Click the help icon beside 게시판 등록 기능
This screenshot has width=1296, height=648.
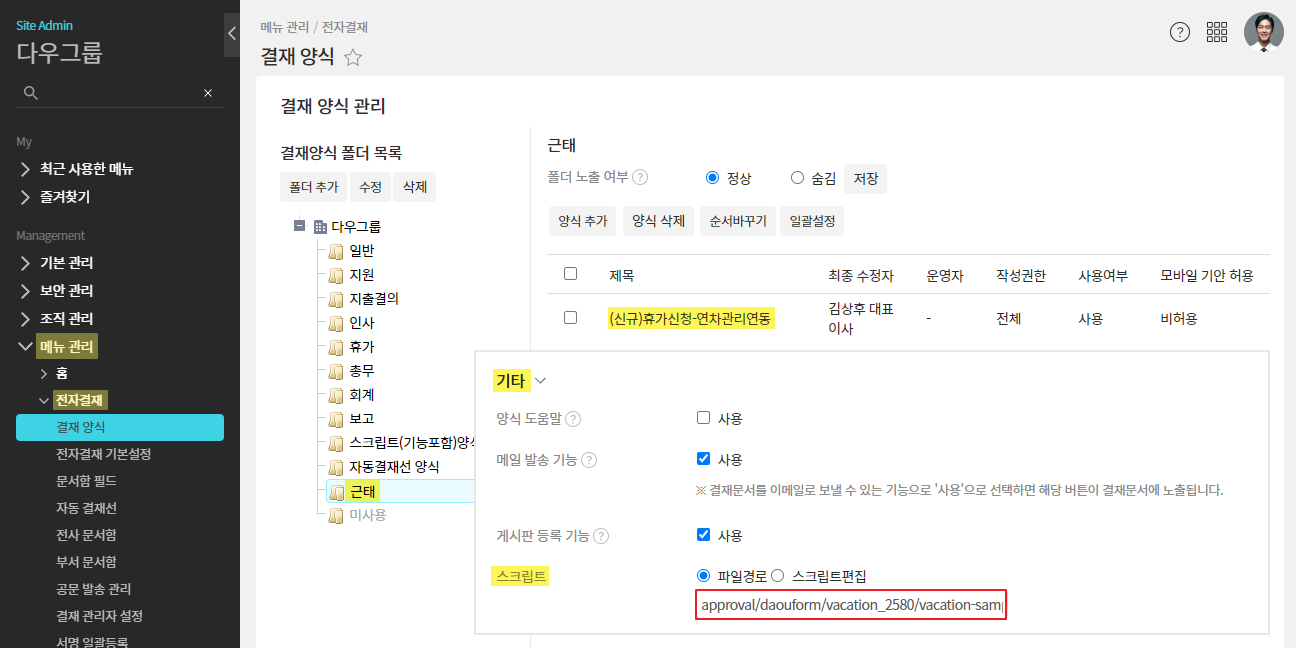pyautogui.click(x=601, y=536)
